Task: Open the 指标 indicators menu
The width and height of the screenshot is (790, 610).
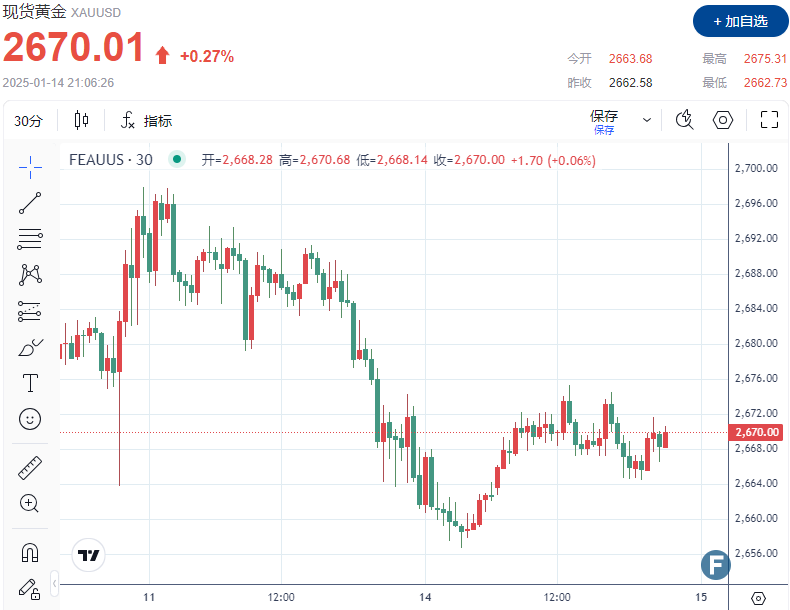Action: (x=147, y=121)
